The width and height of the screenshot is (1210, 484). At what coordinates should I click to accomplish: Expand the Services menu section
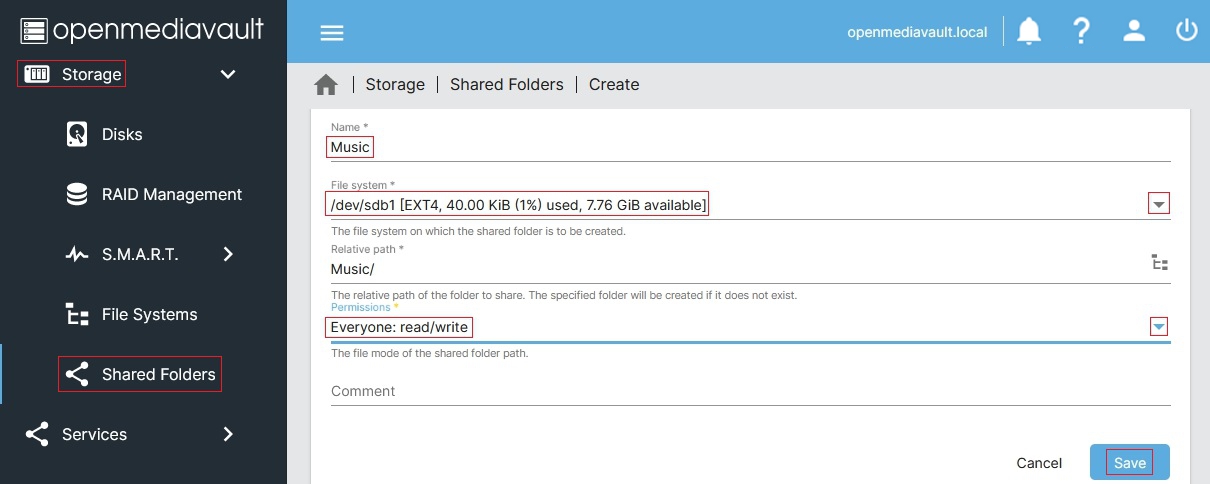228,434
